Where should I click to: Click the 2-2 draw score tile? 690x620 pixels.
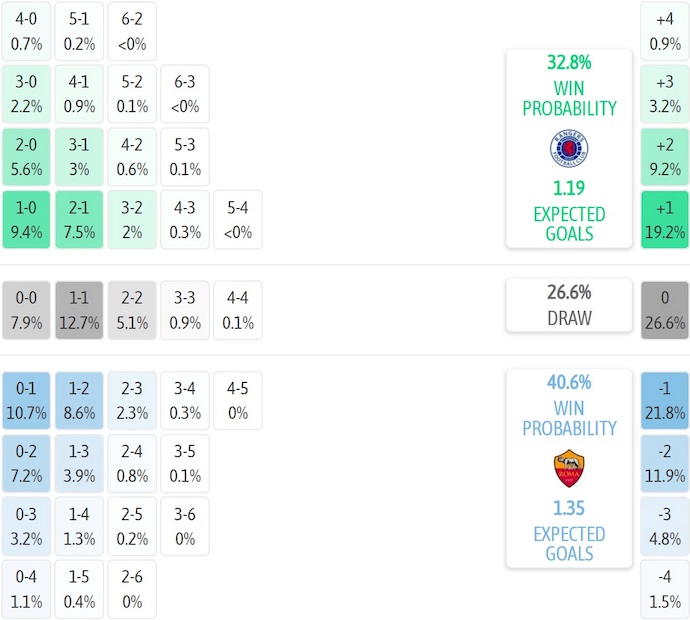(132, 310)
